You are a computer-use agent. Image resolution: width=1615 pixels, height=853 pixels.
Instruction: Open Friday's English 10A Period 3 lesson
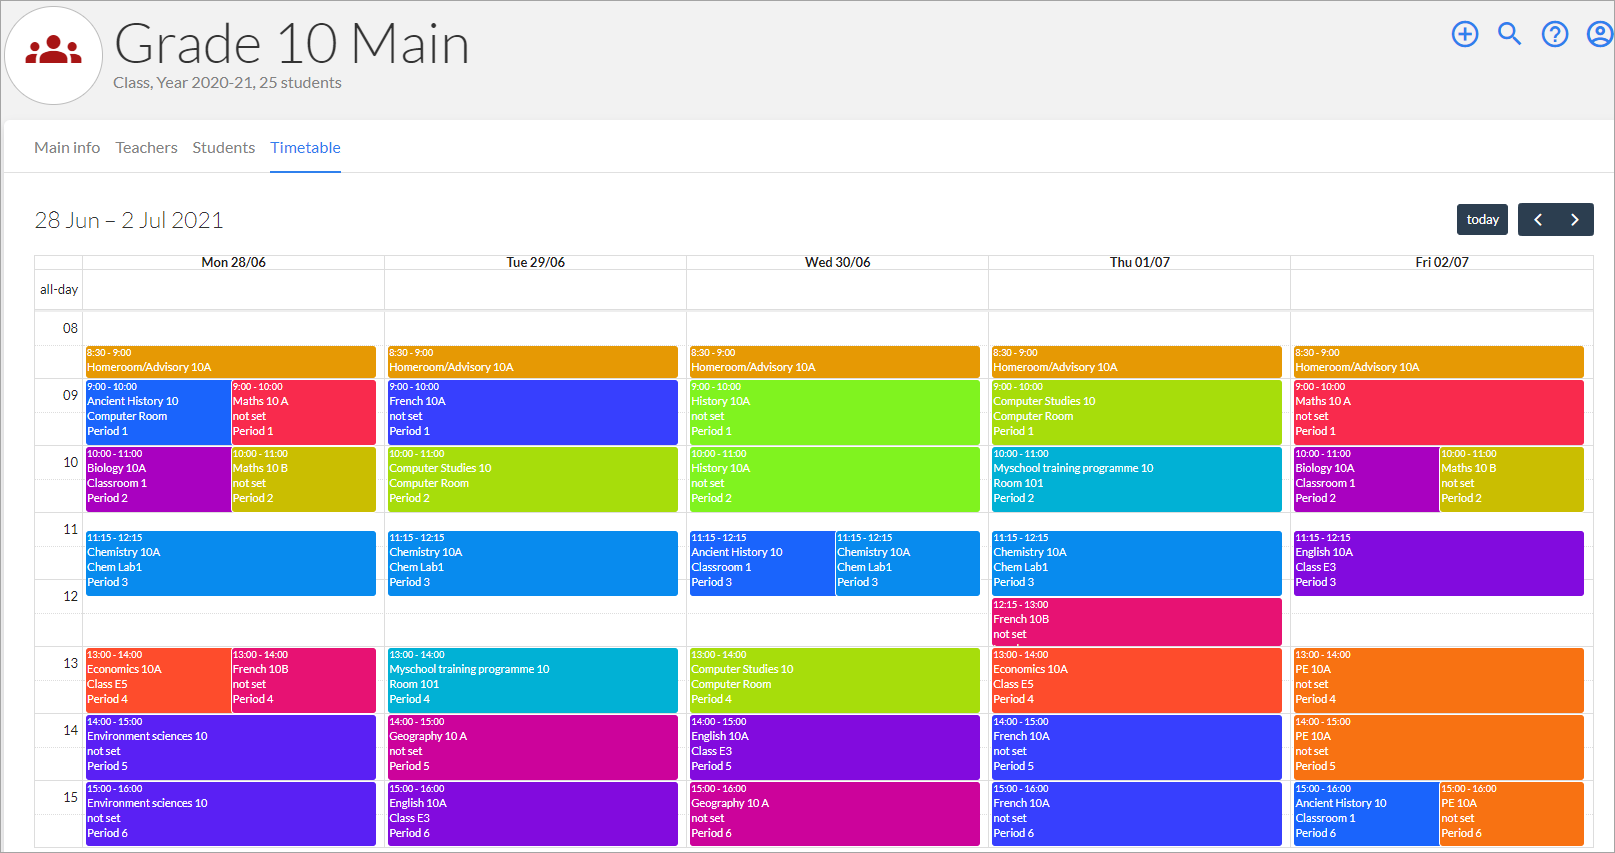point(1438,563)
